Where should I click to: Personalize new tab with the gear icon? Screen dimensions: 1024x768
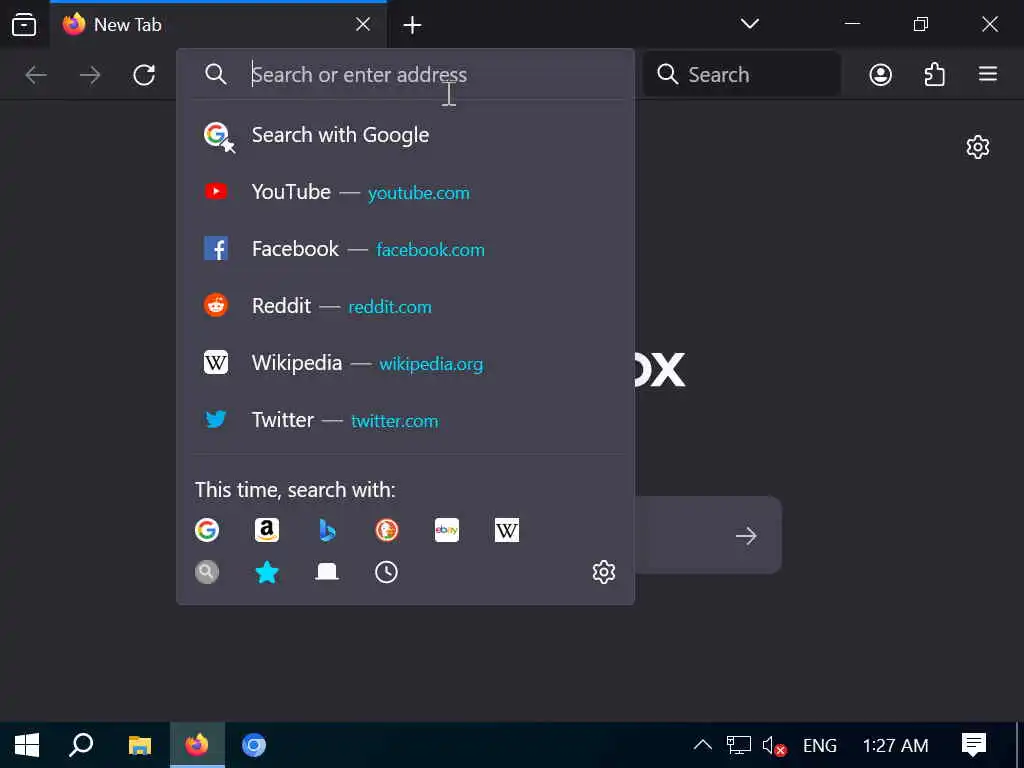pyautogui.click(x=978, y=147)
